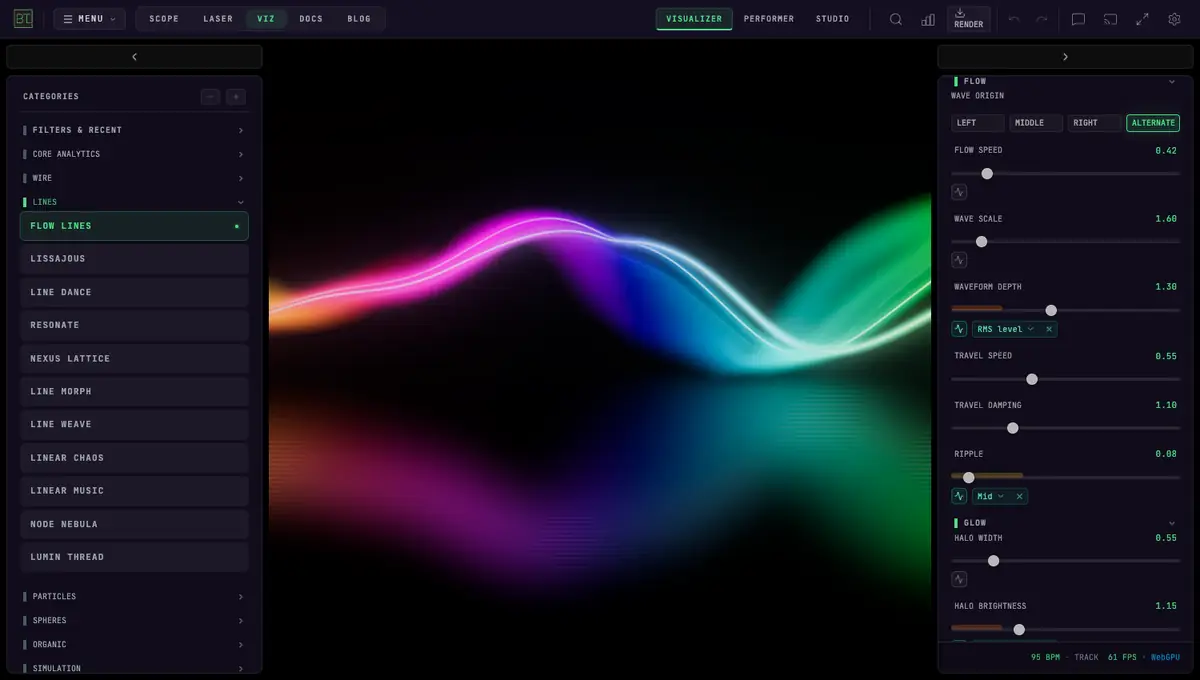1200x680 pixels.
Task: Open the RMS level source dropdown
Action: (x=1006, y=329)
